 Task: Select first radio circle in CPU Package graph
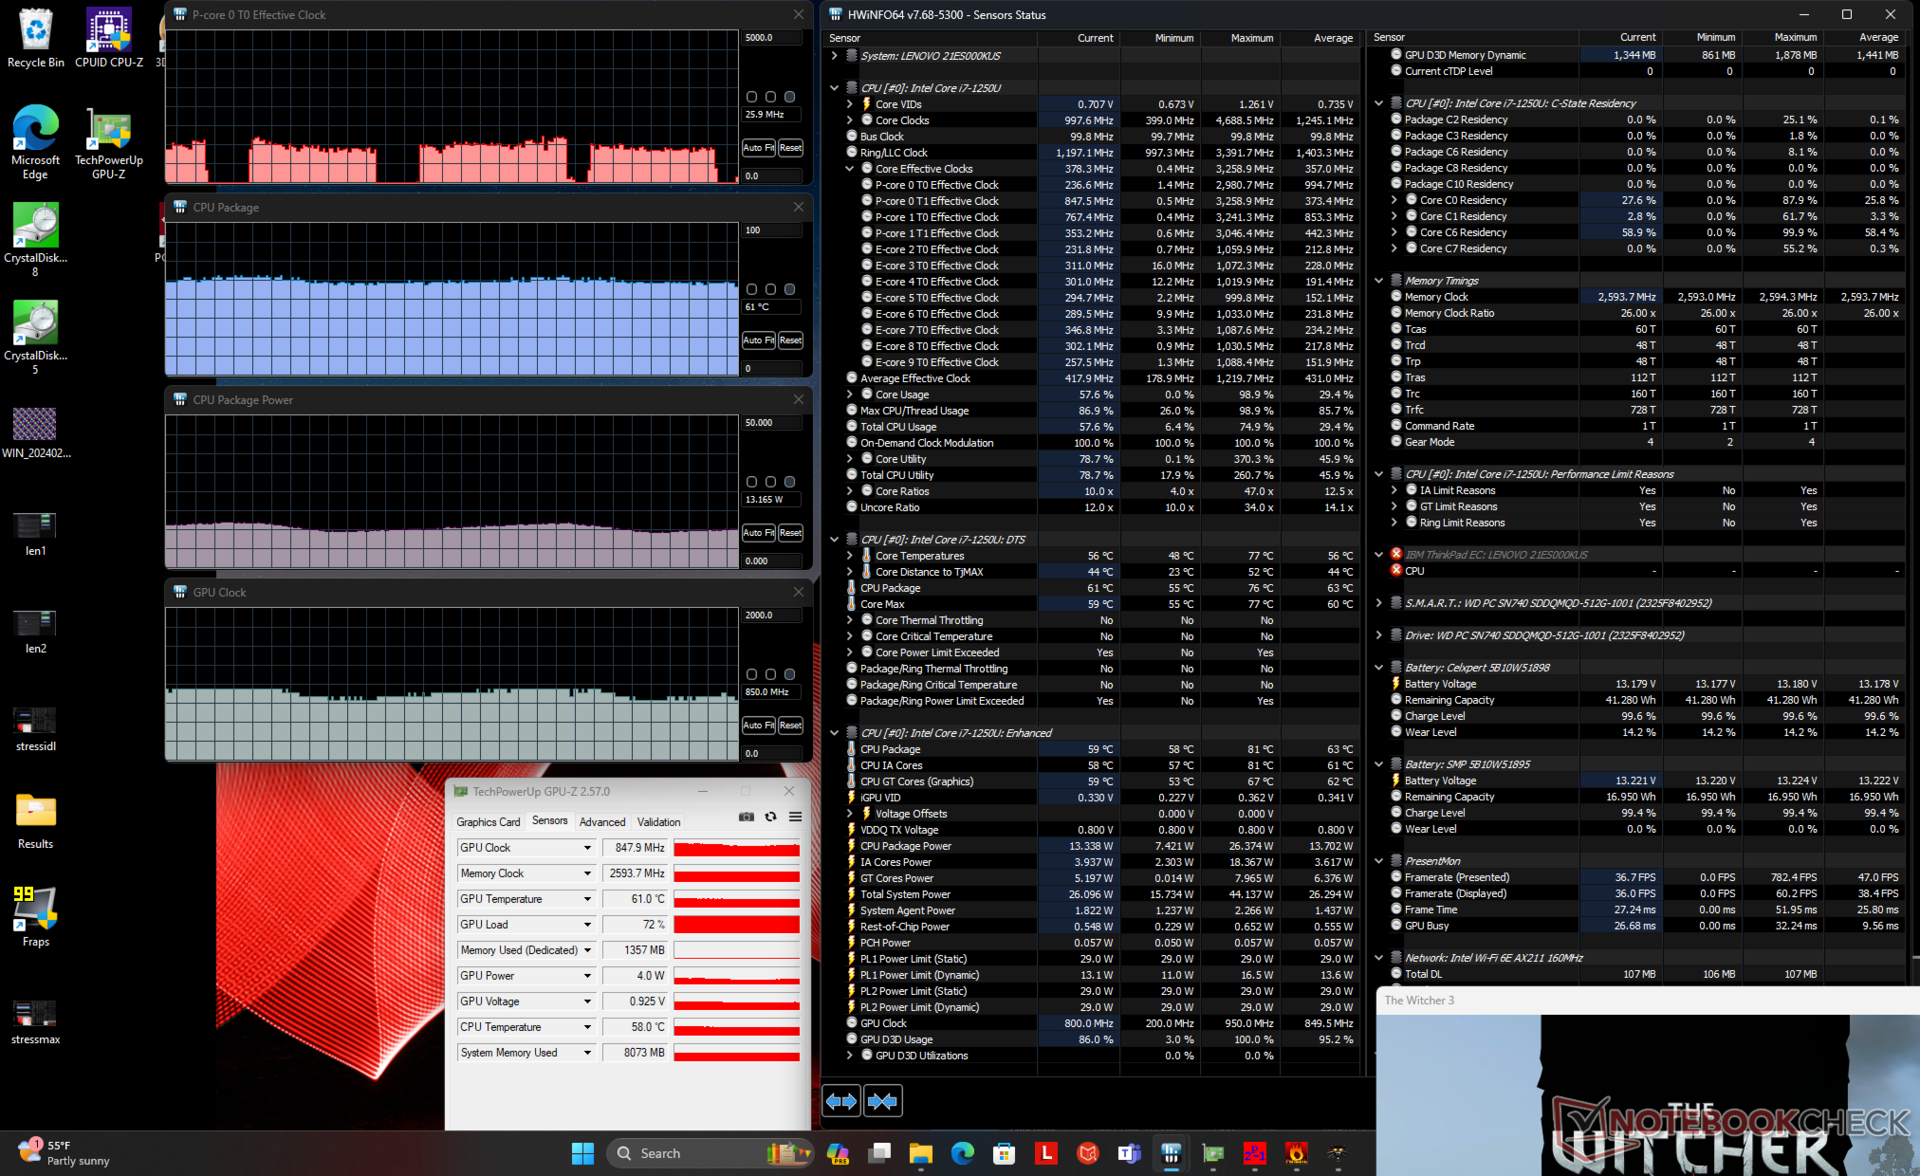751,290
